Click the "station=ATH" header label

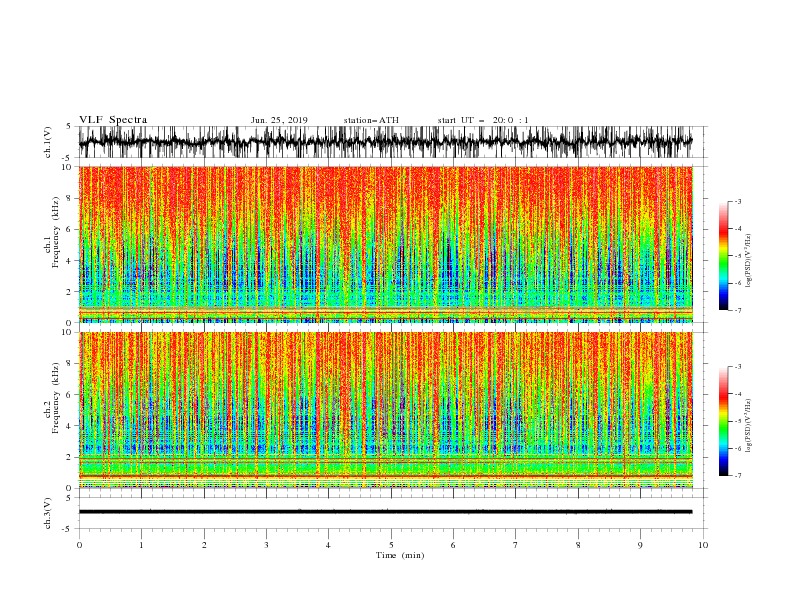pyautogui.click(x=371, y=120)
